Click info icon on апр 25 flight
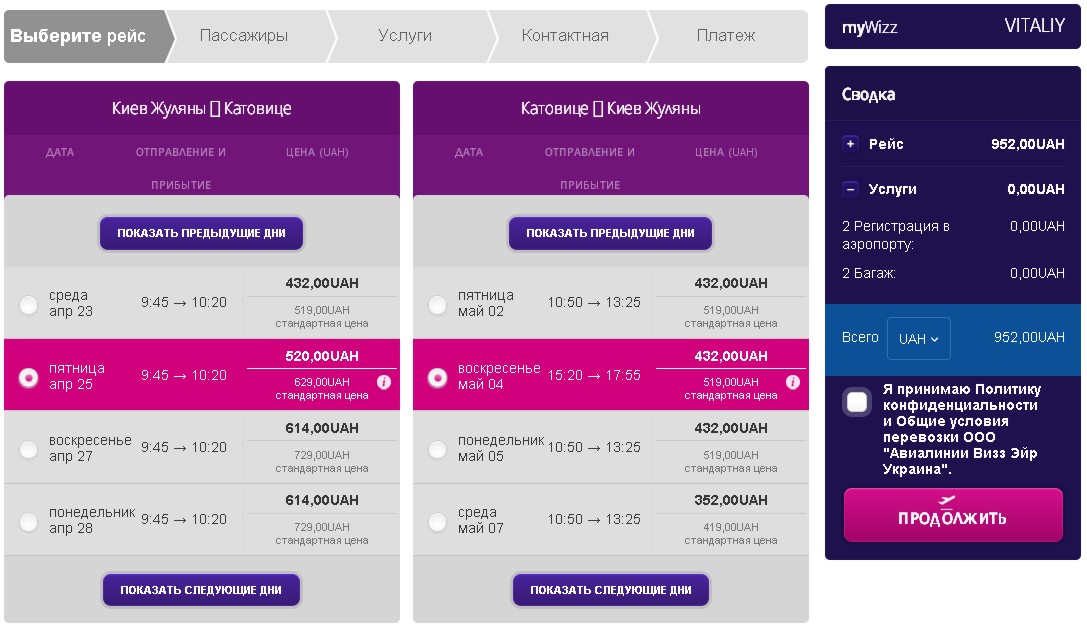The height and width of the screenshot is (637, 1087). tap(383, 382)
